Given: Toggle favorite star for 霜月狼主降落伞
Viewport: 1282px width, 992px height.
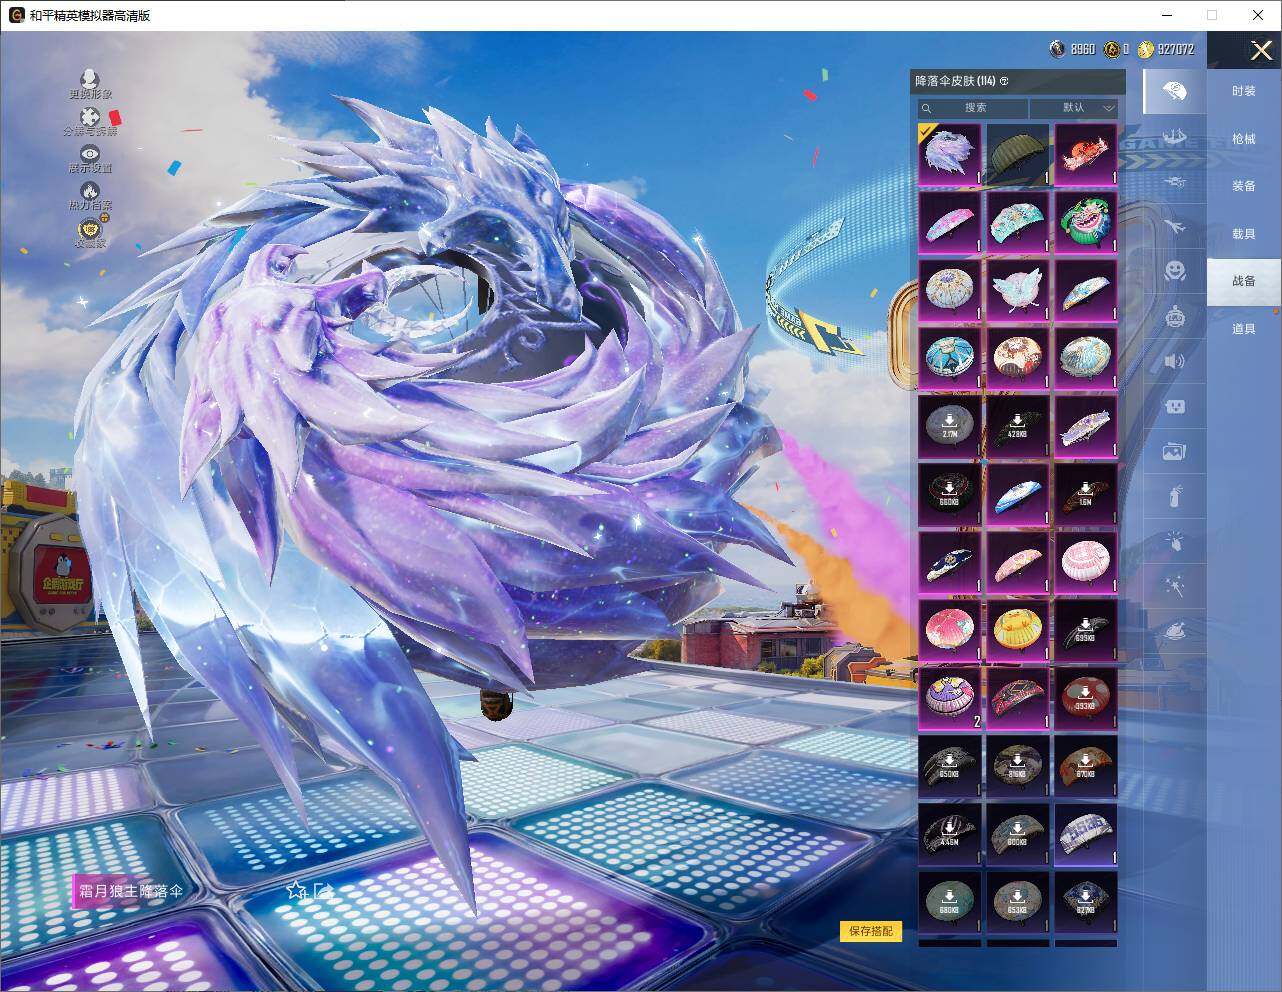Looking at the screenshot, I should click(x=296, y=890).
